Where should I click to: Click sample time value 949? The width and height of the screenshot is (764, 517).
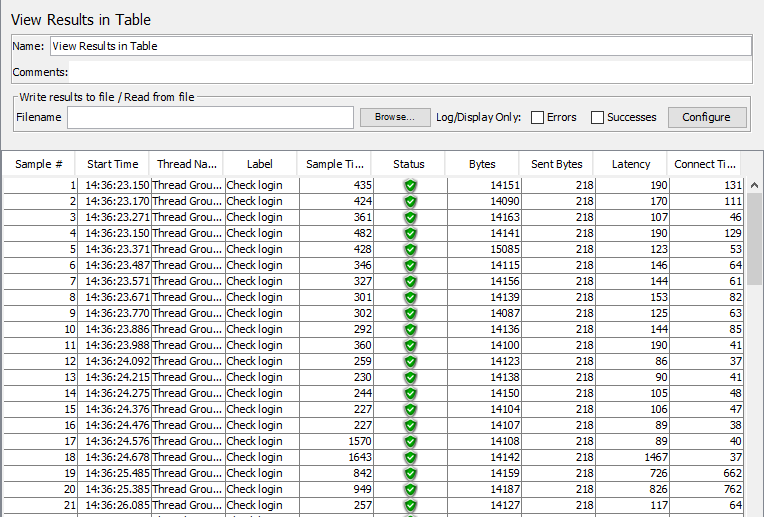click(363, 489)
